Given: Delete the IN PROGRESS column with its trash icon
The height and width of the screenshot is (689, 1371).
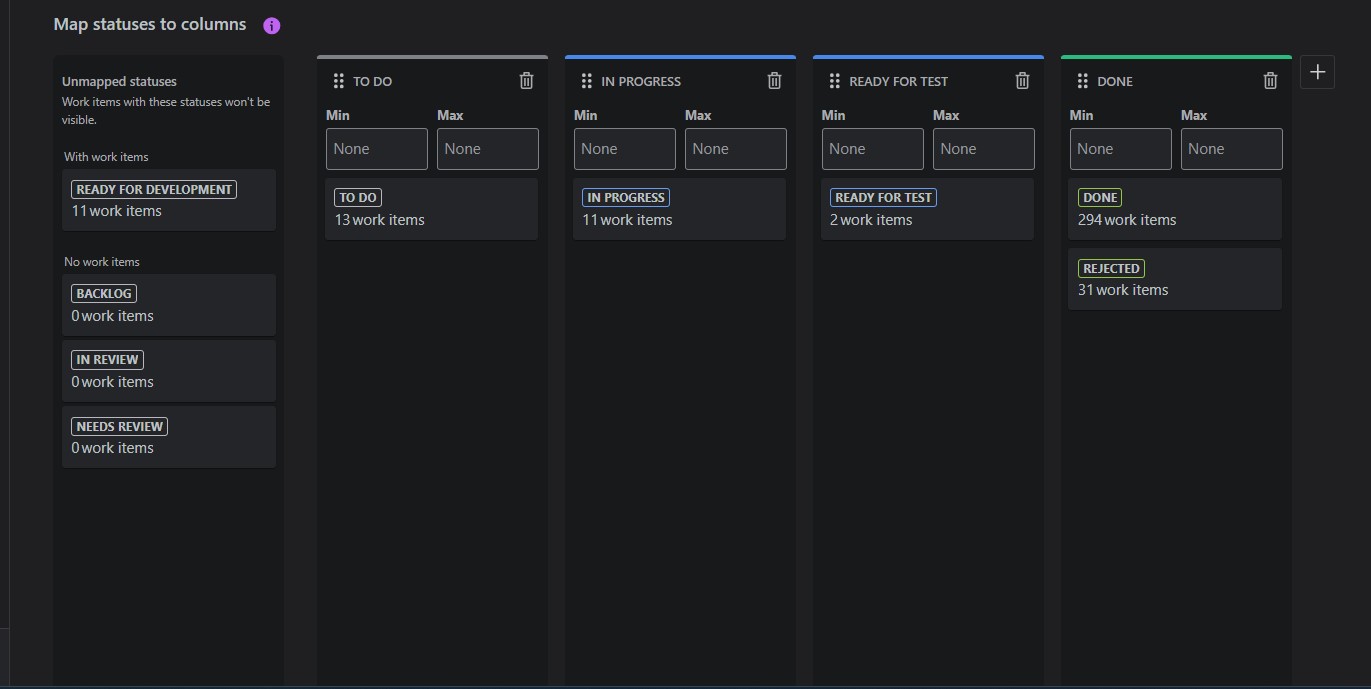Looking at the screenshot, I should click(x=774, y=81).
